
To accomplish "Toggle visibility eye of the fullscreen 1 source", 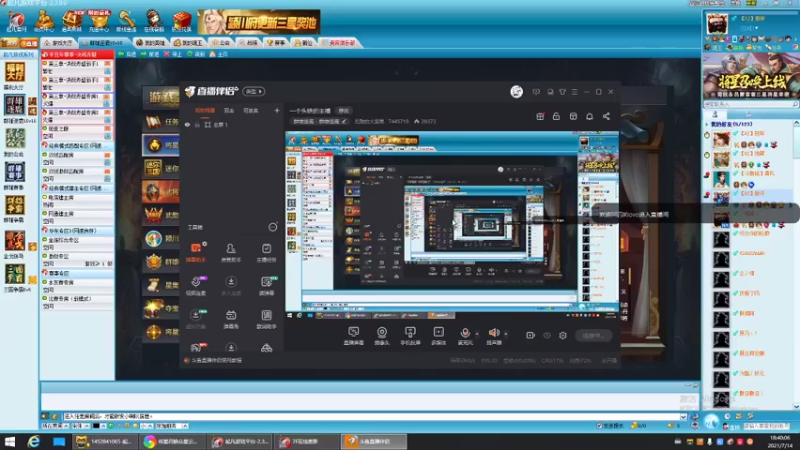I will [x=187, y=124].
